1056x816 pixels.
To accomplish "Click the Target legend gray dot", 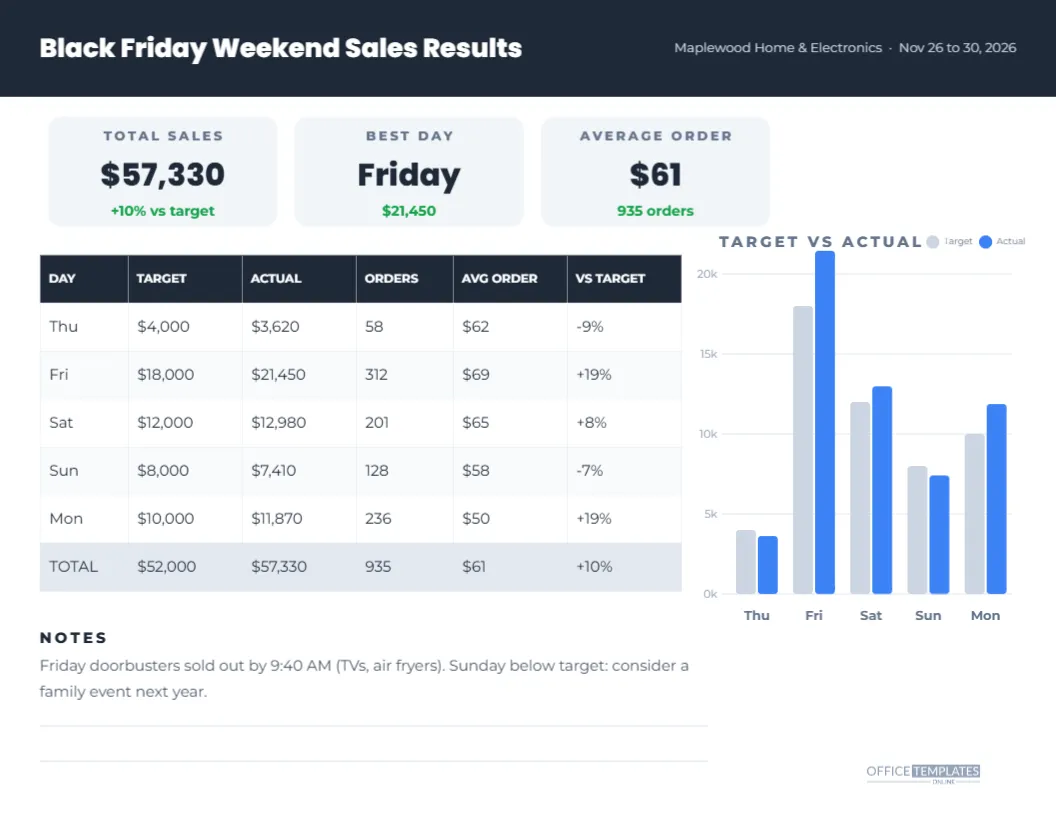I will 933,242.
